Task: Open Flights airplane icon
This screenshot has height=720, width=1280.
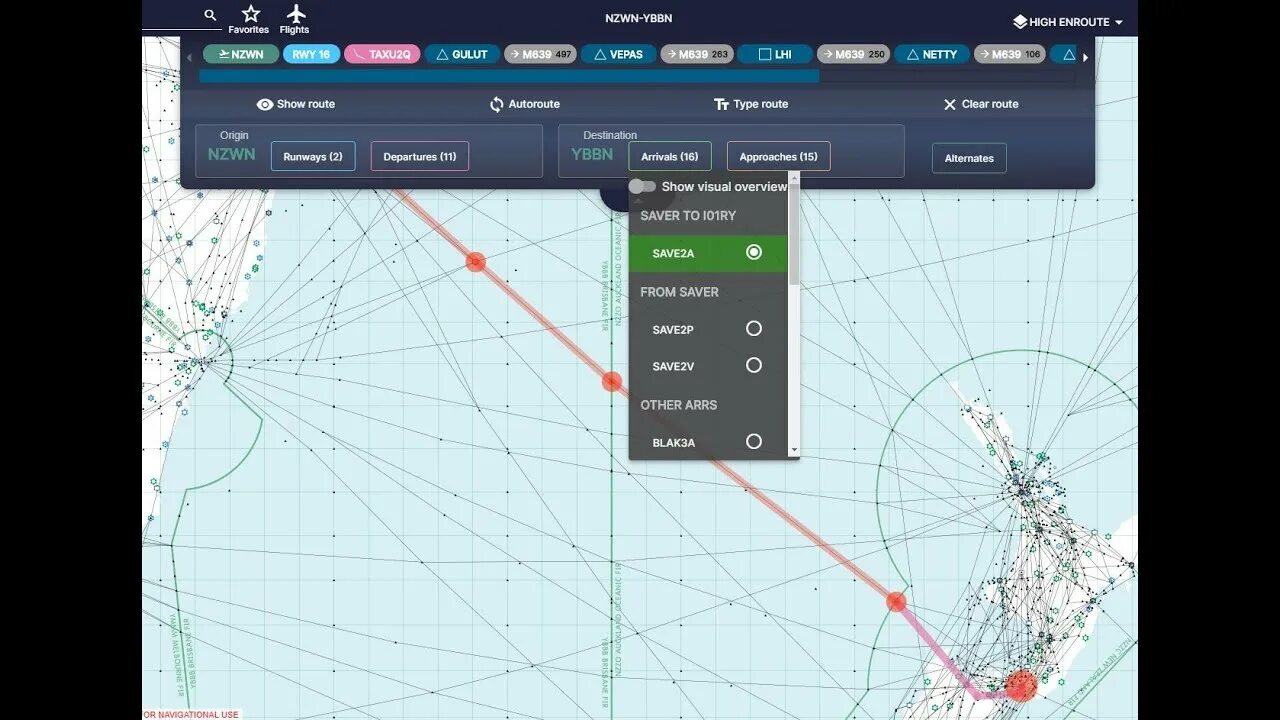Action: pos(295,19)
